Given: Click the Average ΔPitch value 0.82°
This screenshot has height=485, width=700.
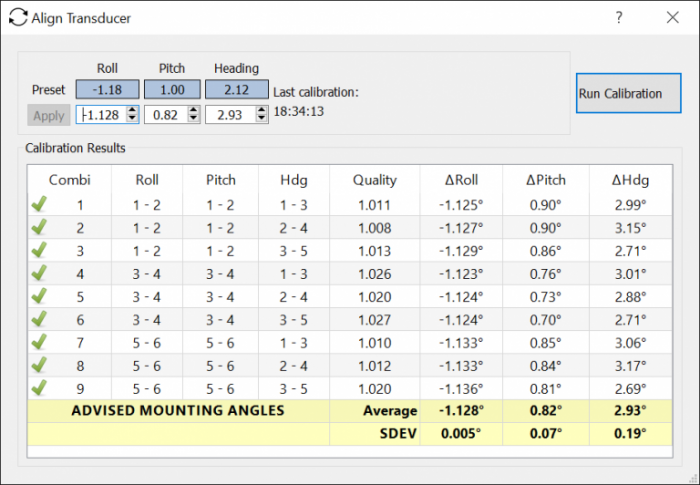Looking at the screenshot, I should [546, 410].
